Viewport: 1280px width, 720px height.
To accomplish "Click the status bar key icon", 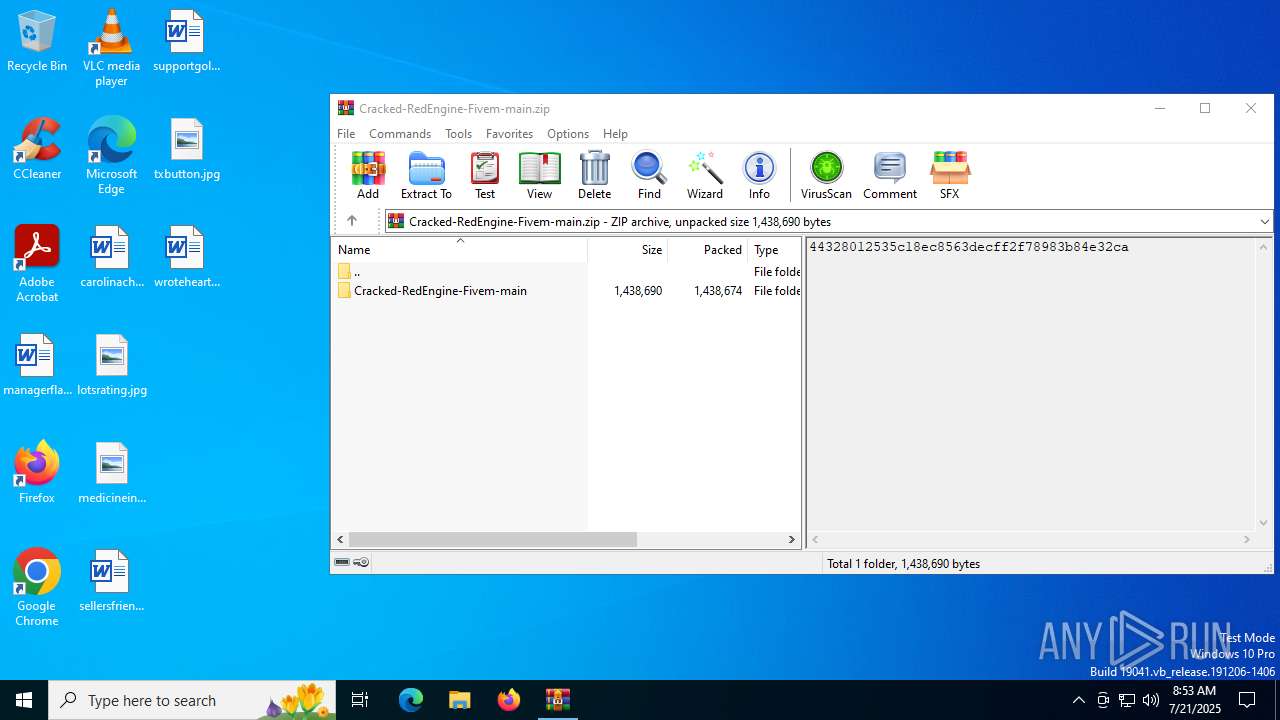I will pos(362,562).
